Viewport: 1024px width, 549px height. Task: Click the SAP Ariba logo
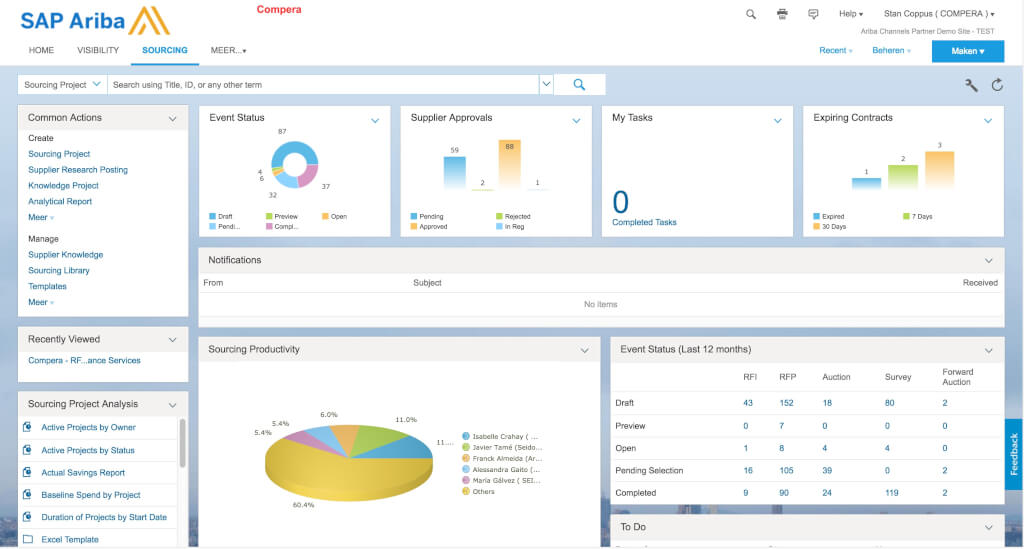[95, 21]
